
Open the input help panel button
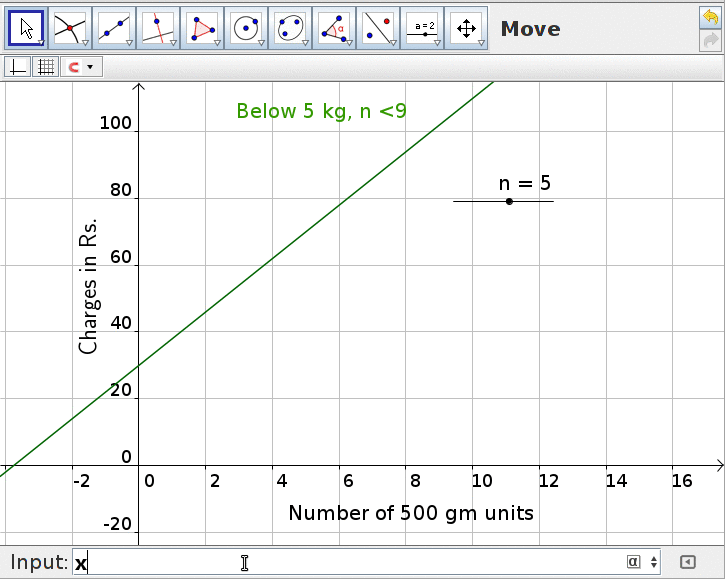pos(687,562)
